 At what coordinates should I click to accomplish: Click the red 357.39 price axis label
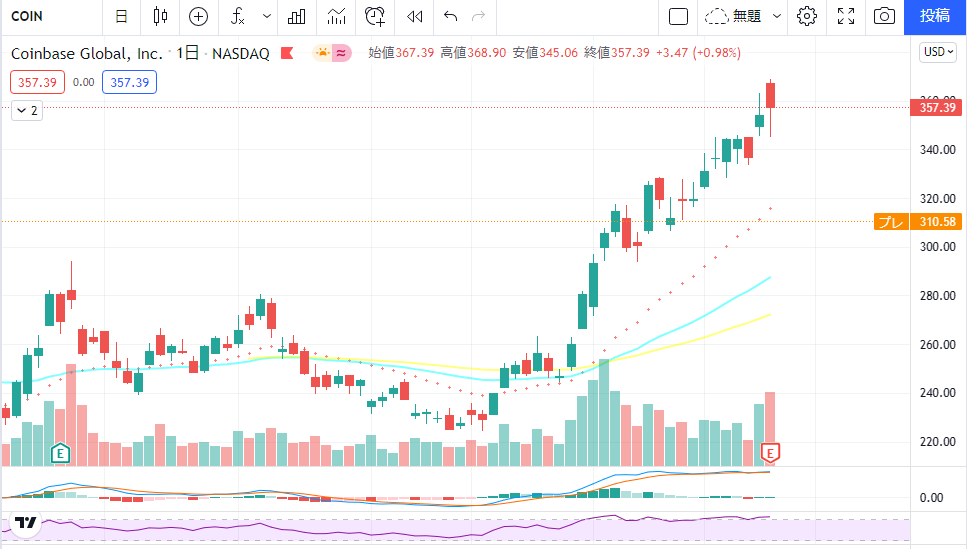pyautogui.click(x=937, y=107)
